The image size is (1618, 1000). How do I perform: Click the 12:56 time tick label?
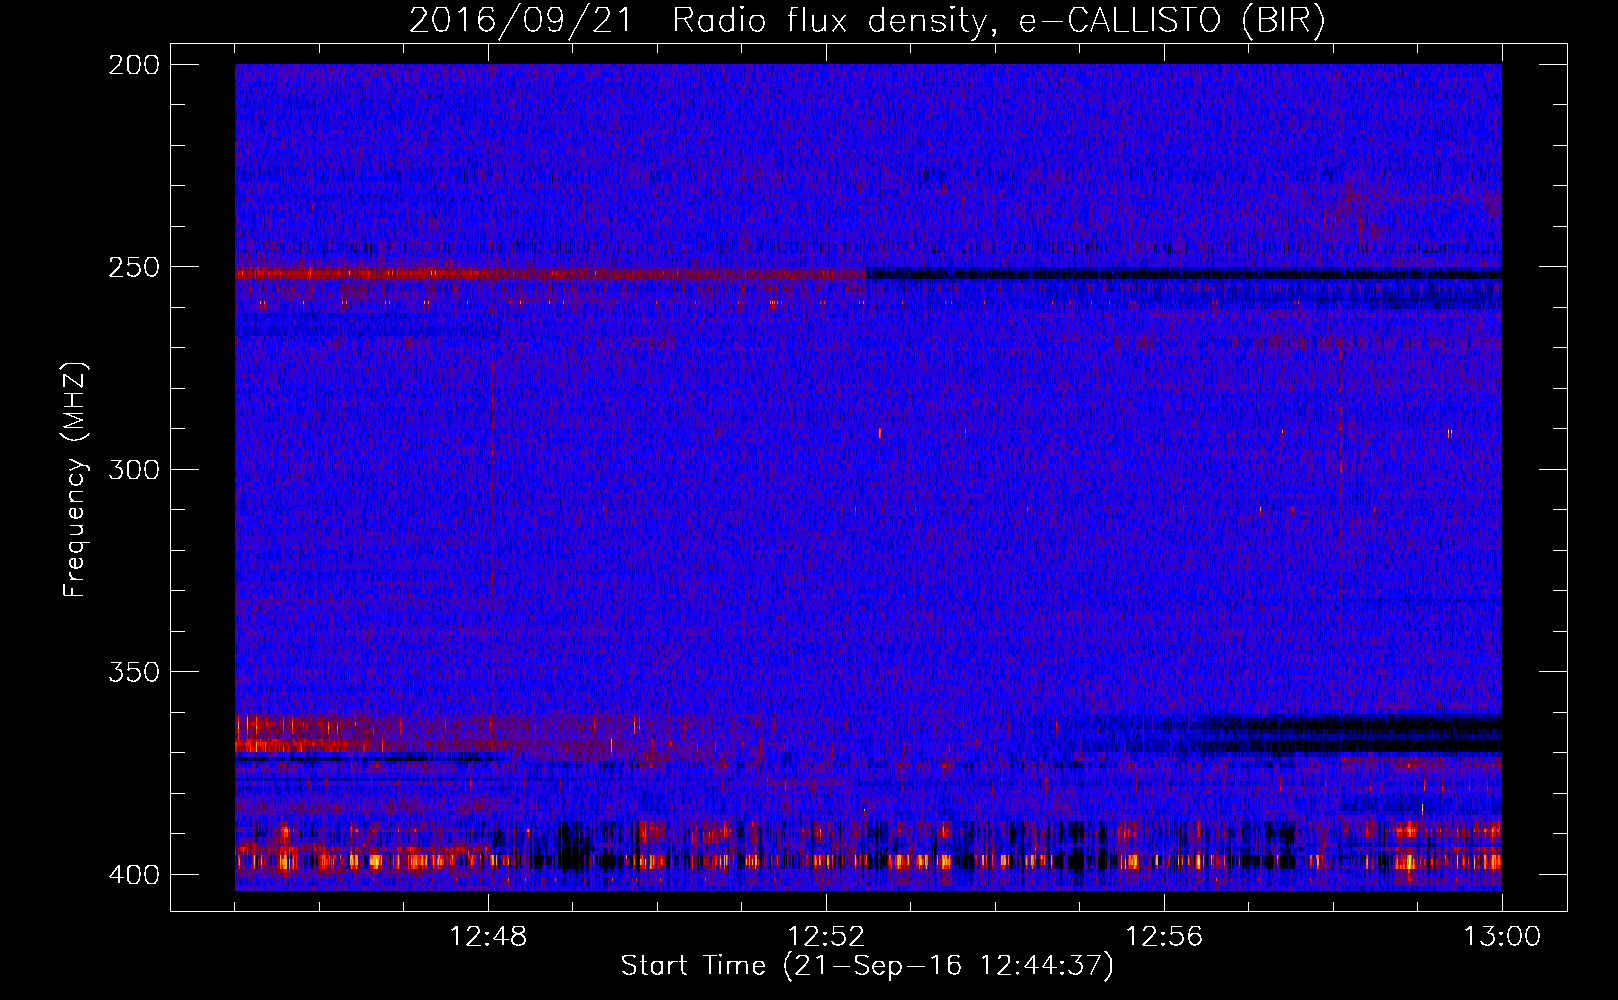click(1164, 937)
